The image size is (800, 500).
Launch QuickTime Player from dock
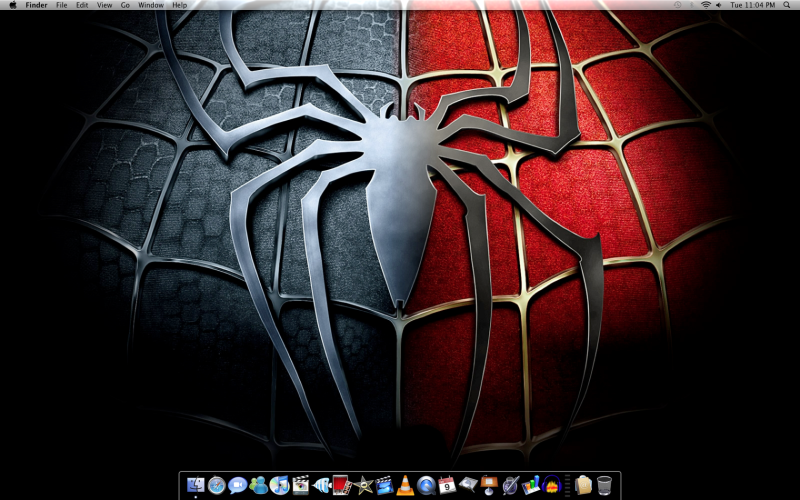(426, 485)
